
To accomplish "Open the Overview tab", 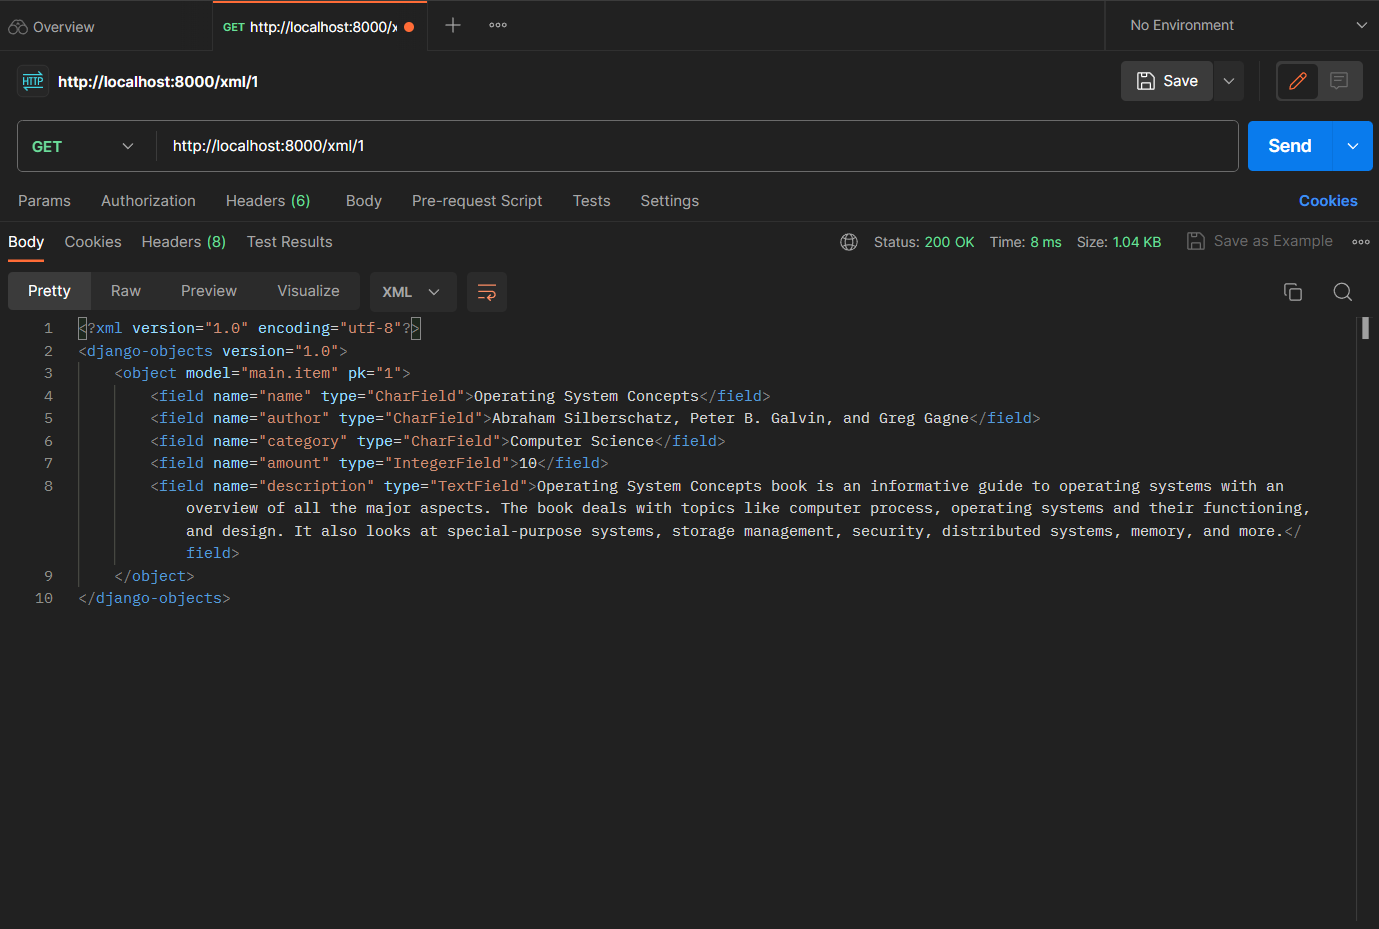I will pos(52,27).
